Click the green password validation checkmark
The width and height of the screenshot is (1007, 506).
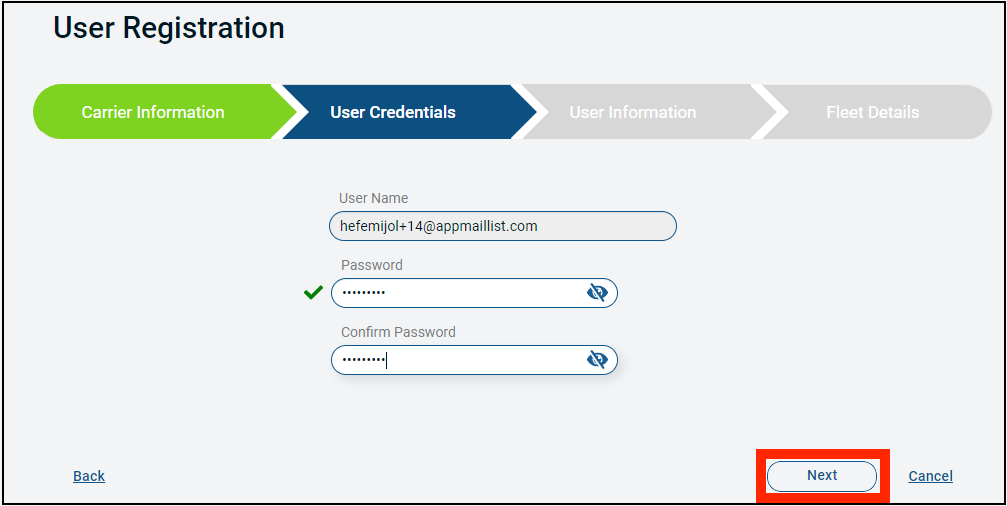tap(313, 293)
